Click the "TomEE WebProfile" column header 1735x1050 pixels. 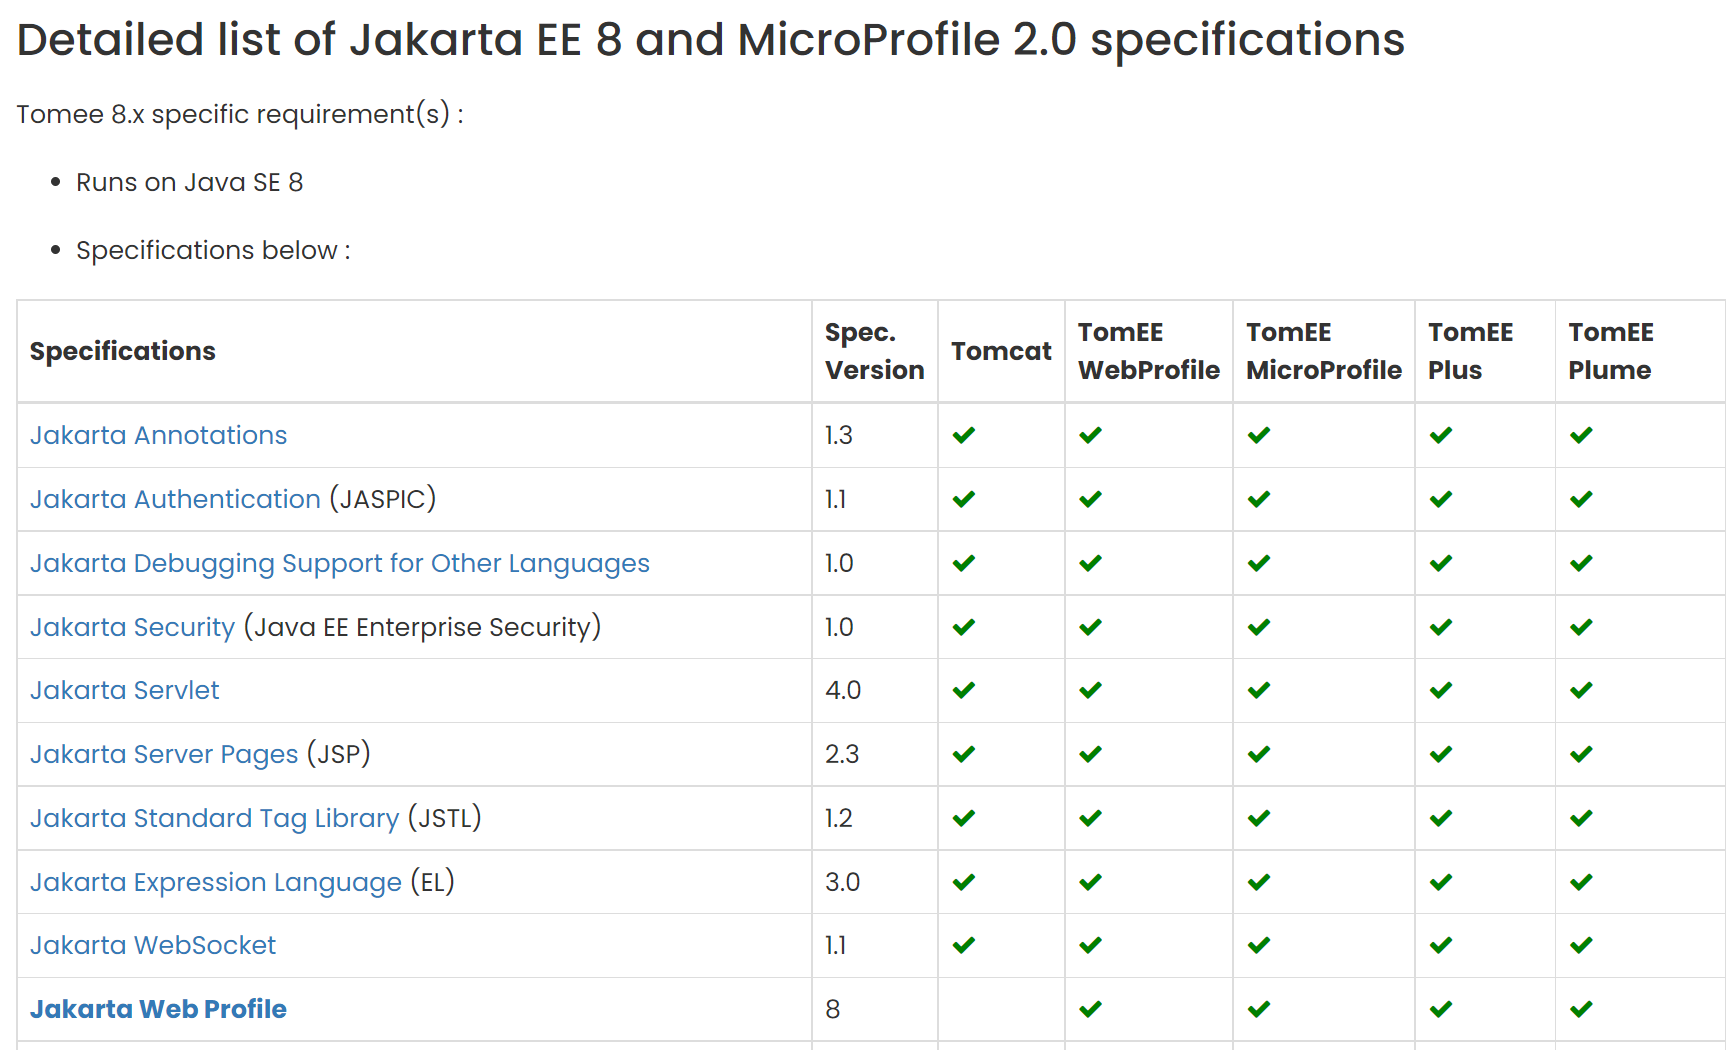coord(1149,351)
